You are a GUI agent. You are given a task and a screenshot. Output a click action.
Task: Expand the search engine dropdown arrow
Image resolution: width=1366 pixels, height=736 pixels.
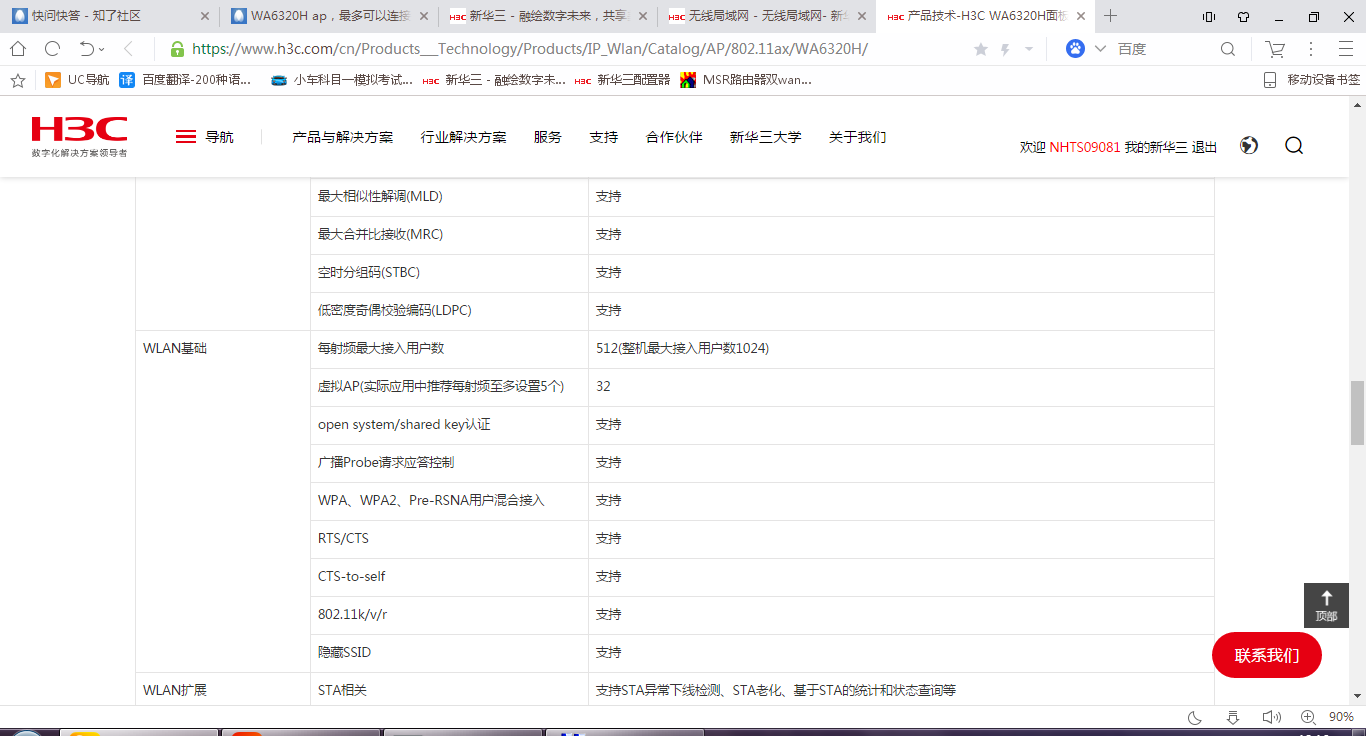1100,49
